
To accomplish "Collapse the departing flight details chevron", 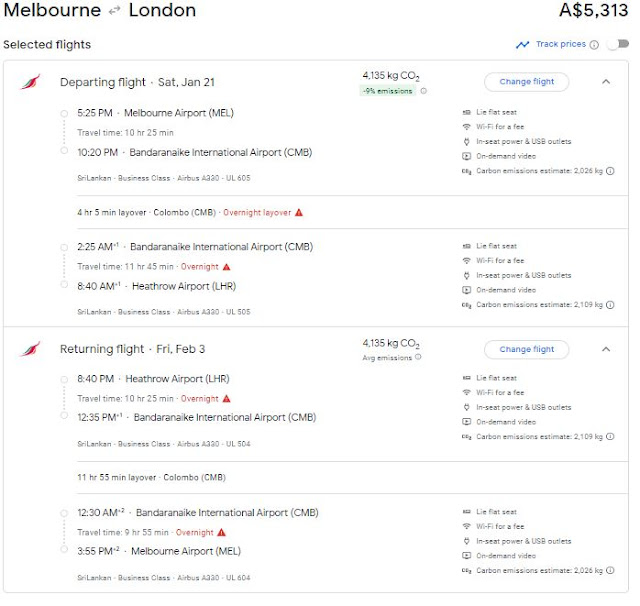I will 606,82.
